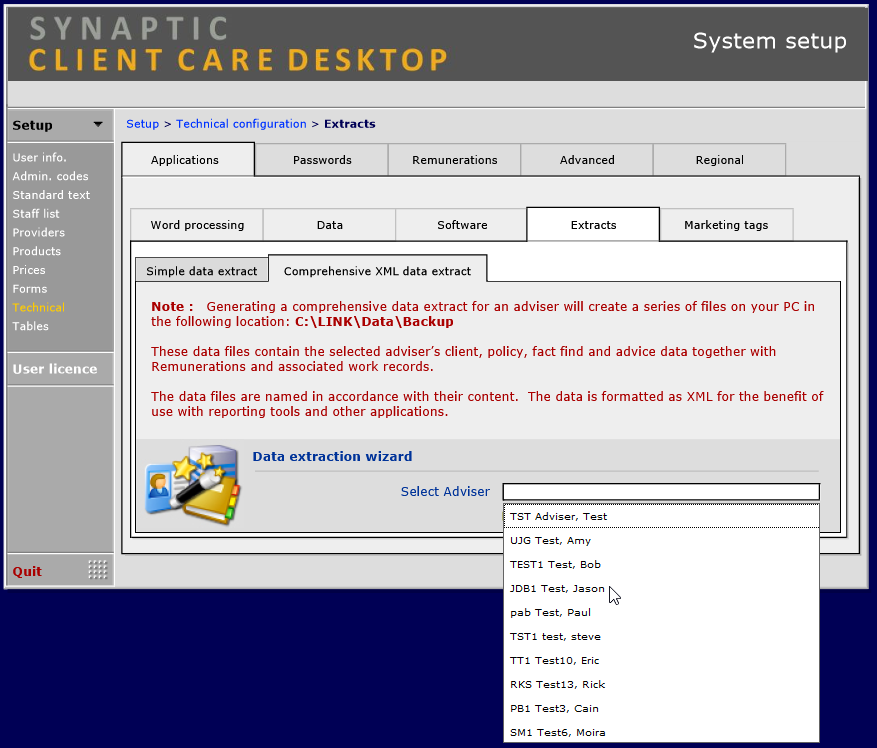
Task: Choose SM1 Test6, Moira option
Action: (661, 732)
